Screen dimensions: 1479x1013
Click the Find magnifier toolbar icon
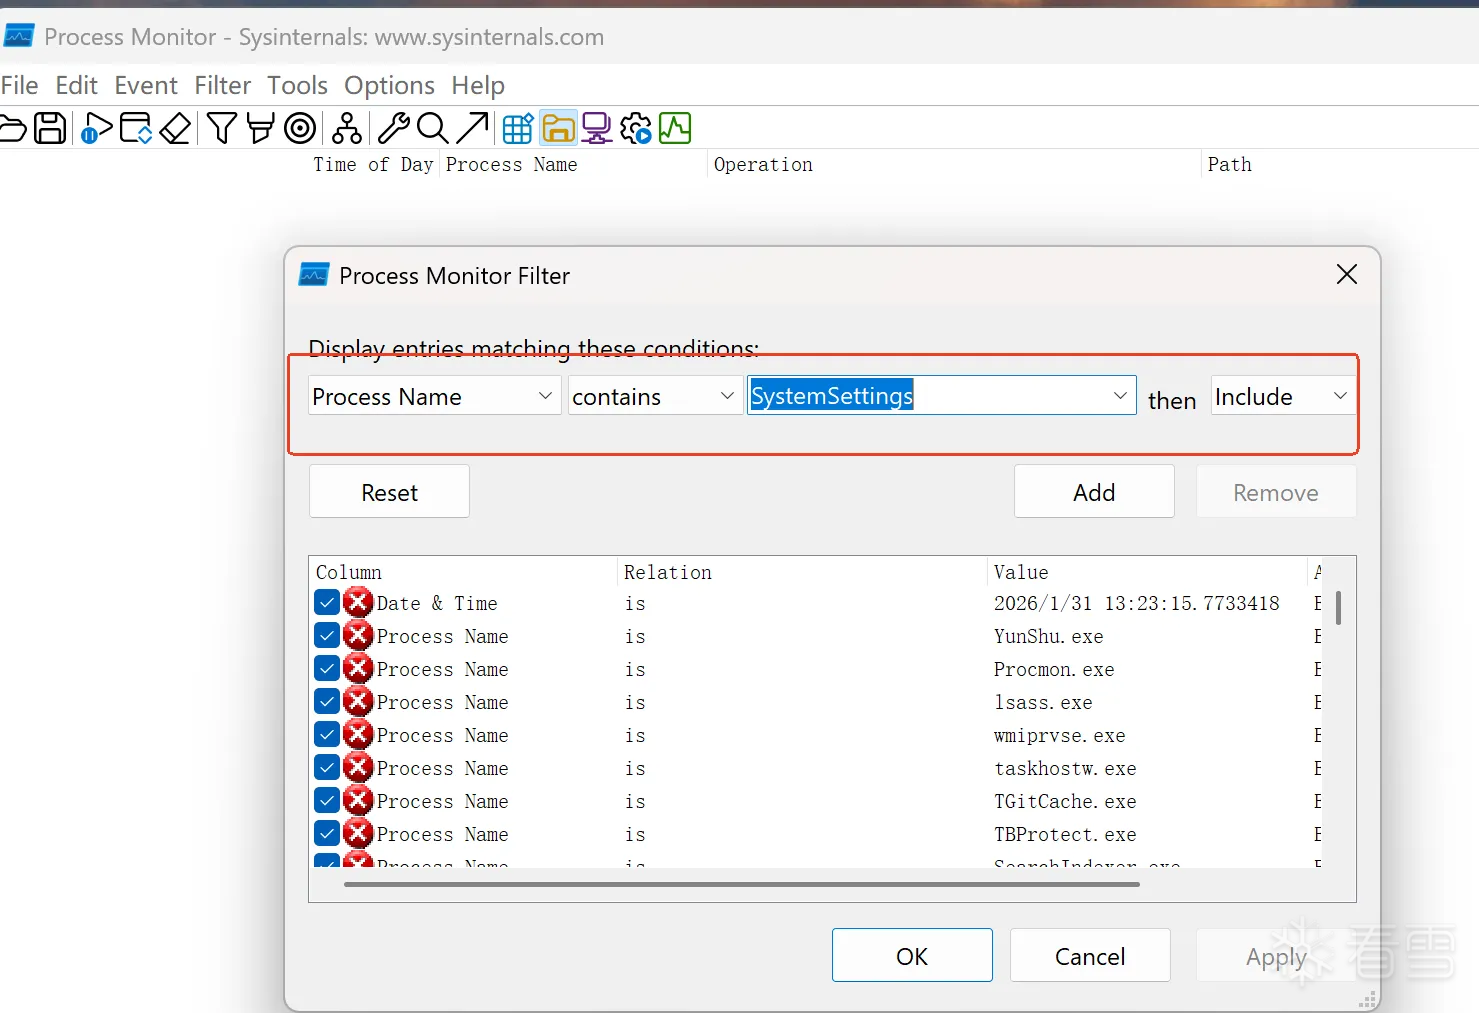click(x=432, y=128)
